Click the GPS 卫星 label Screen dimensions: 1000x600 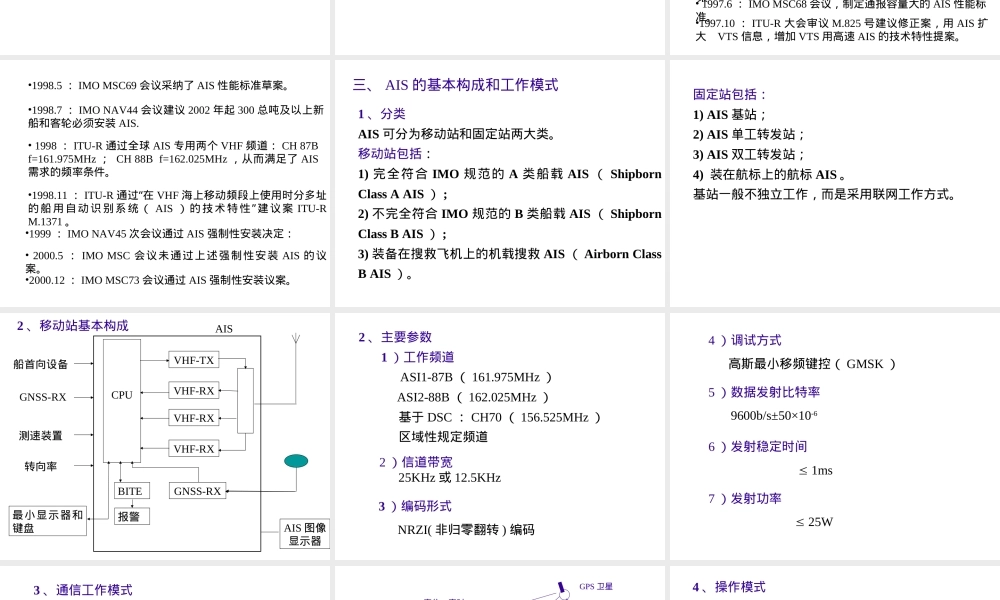tap(596, 587)
